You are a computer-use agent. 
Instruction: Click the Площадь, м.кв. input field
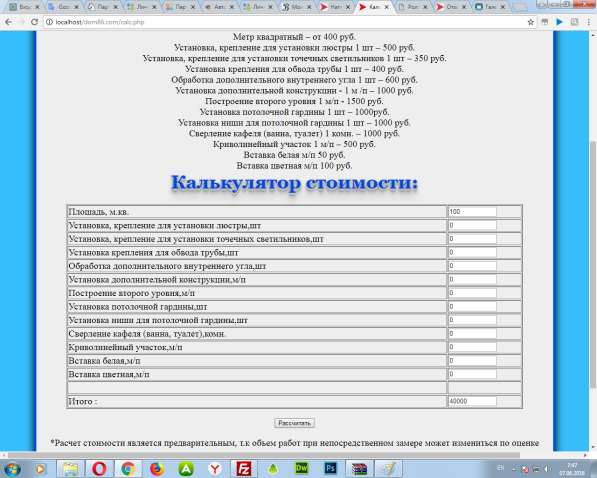(x=472, y=212)
